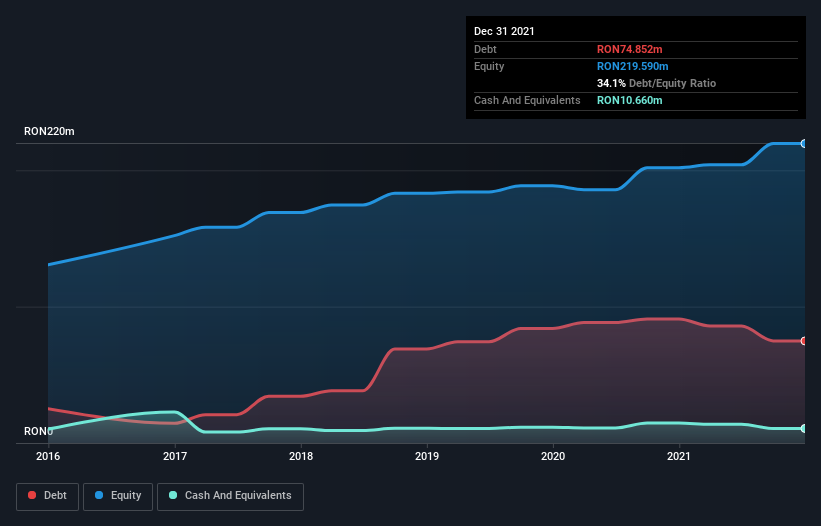Toggle the Equity series legend button
Image resolution: width=821 pixels, height=526 pixels.
pyautogui.click(x=118, y=496)
